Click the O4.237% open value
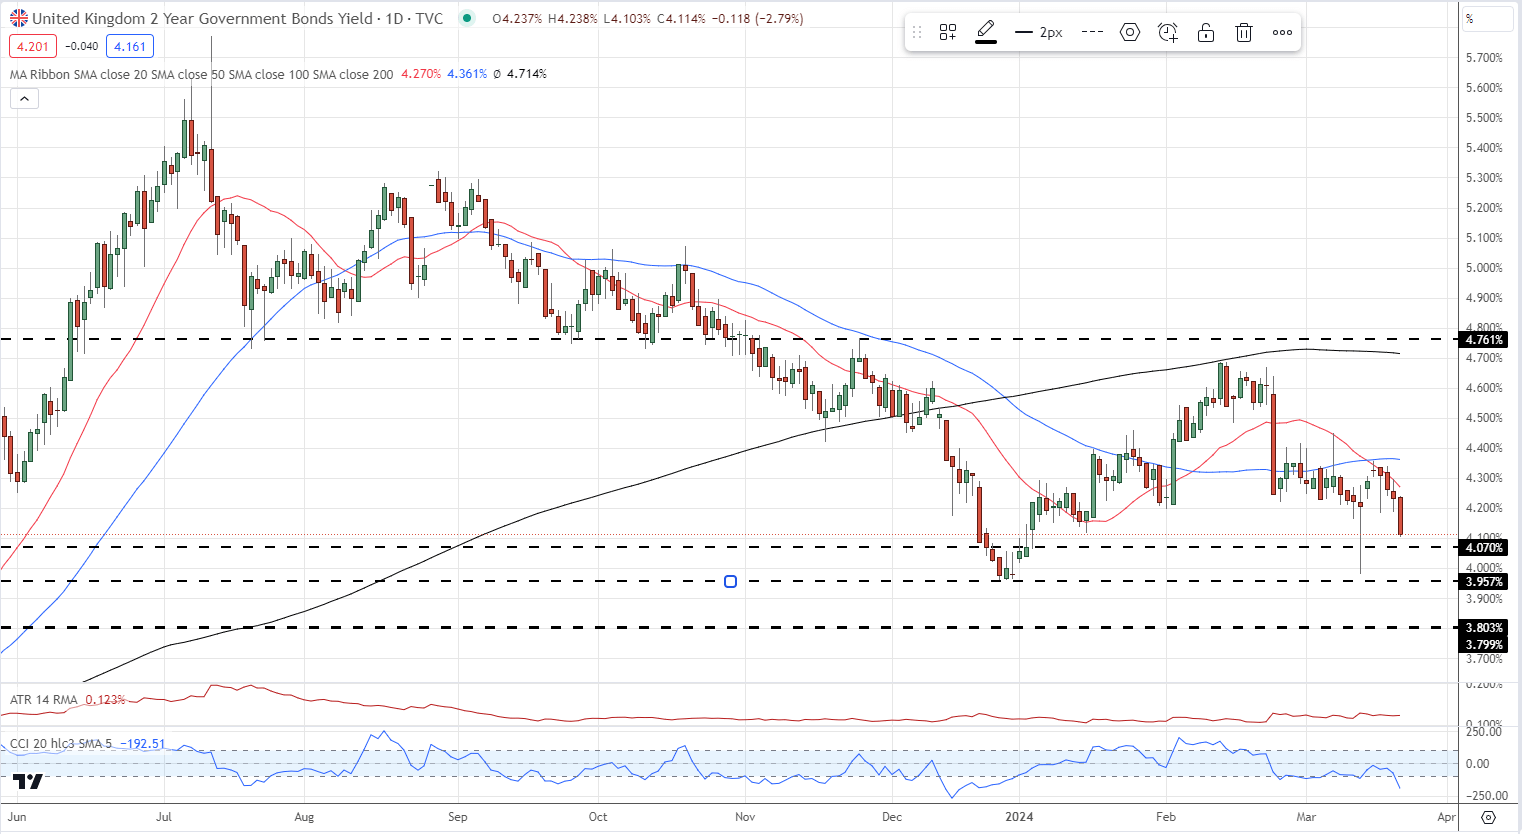Image resolution: width=1522 pixels, height=834 pixels. pyautogui.click(x=518, y=18)
